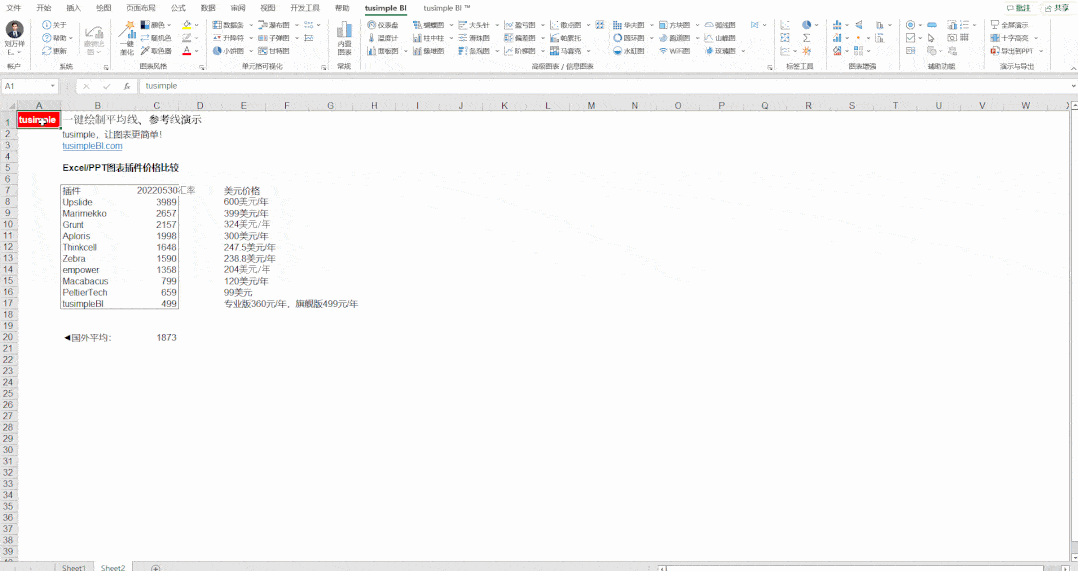Open the 十字高亮 crosshair highlight dropdown
1078x571 pixels.
tap(1036, 38)
